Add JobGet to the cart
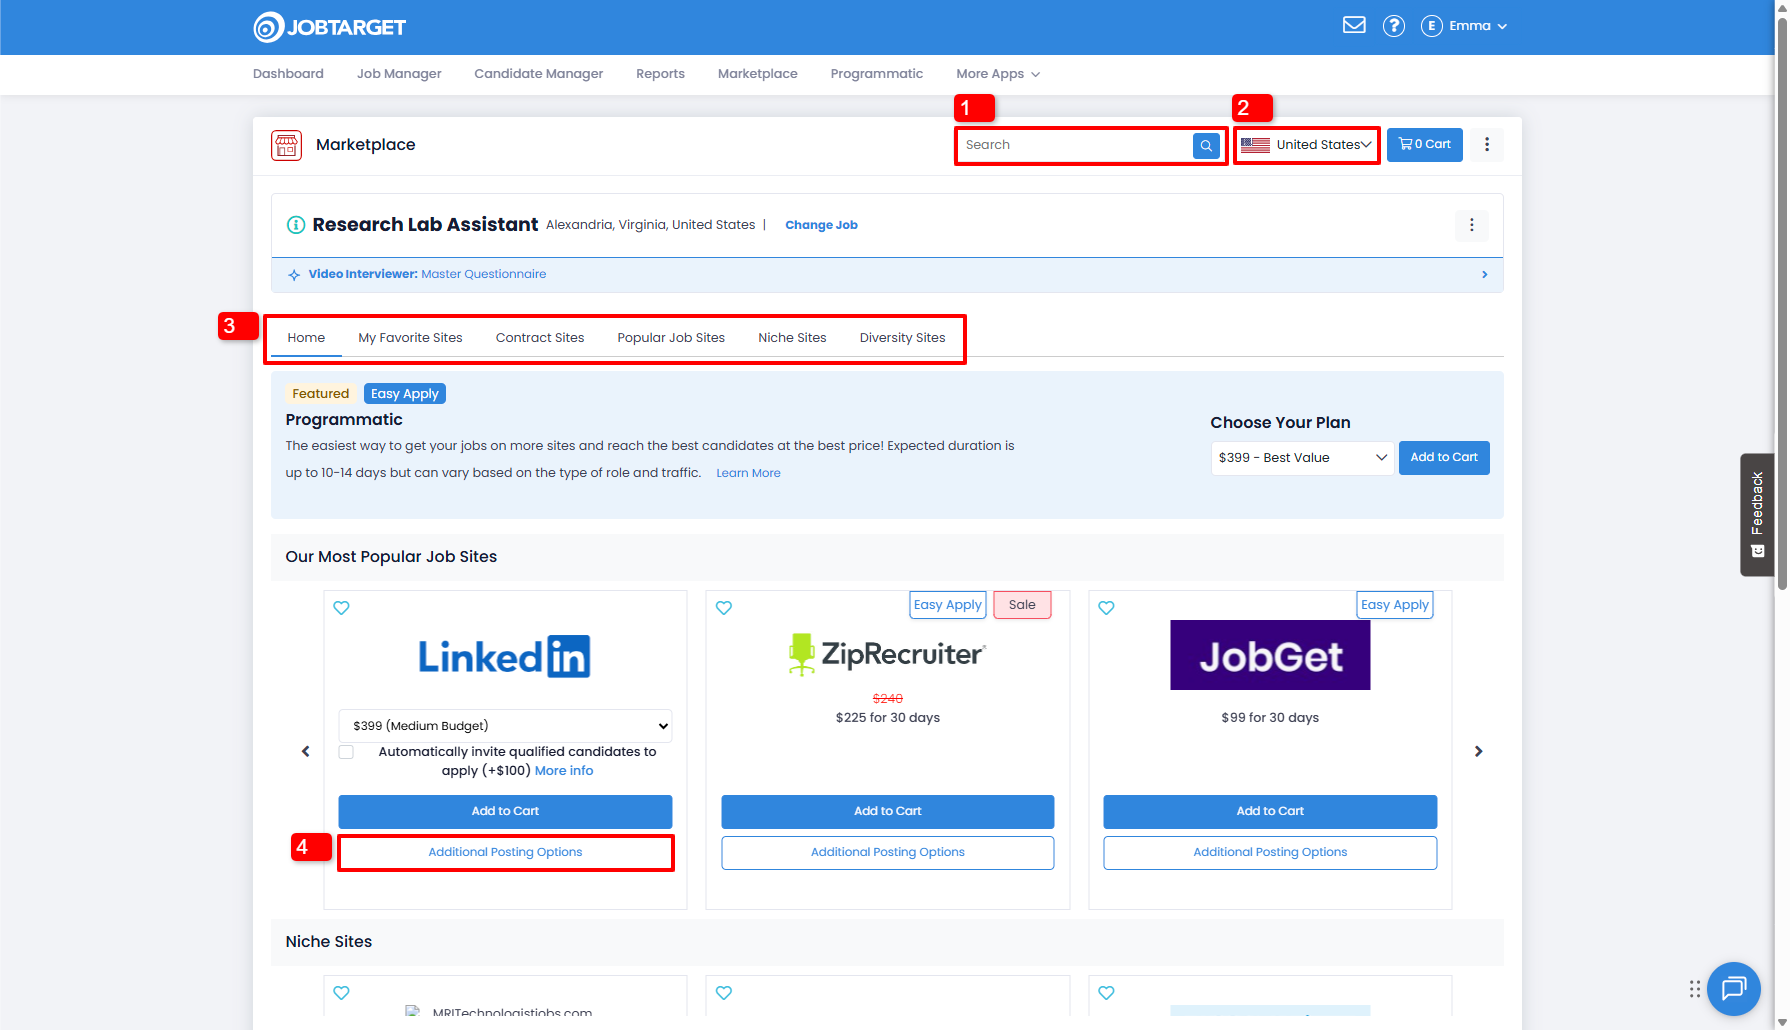1790x1030 pixels. pyautogui.click(x=1269, y=811)
